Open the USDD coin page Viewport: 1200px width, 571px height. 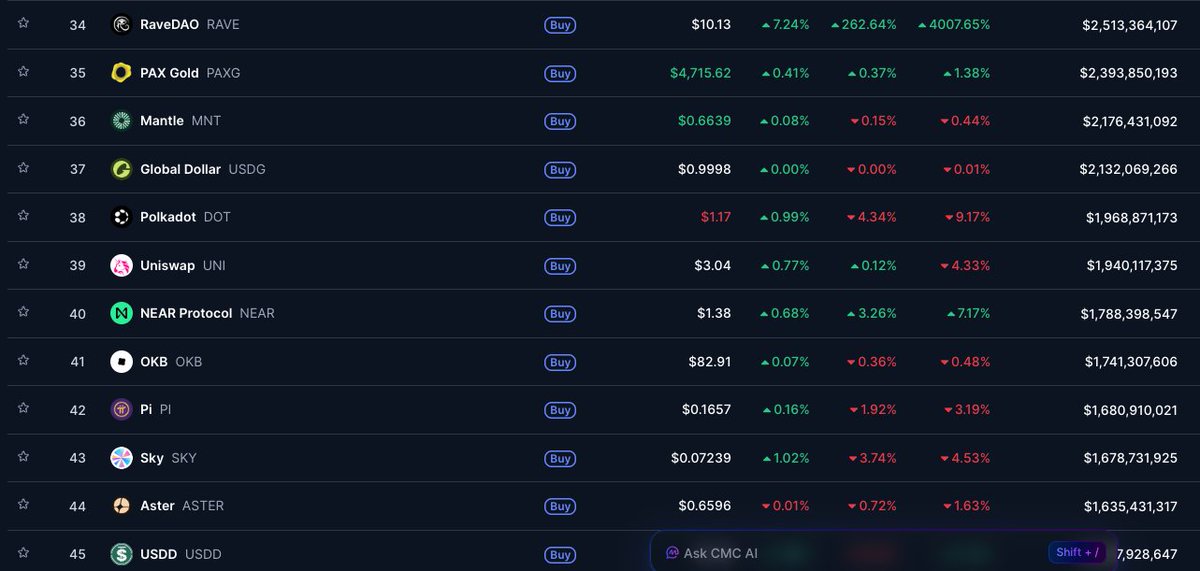(181, 554)
